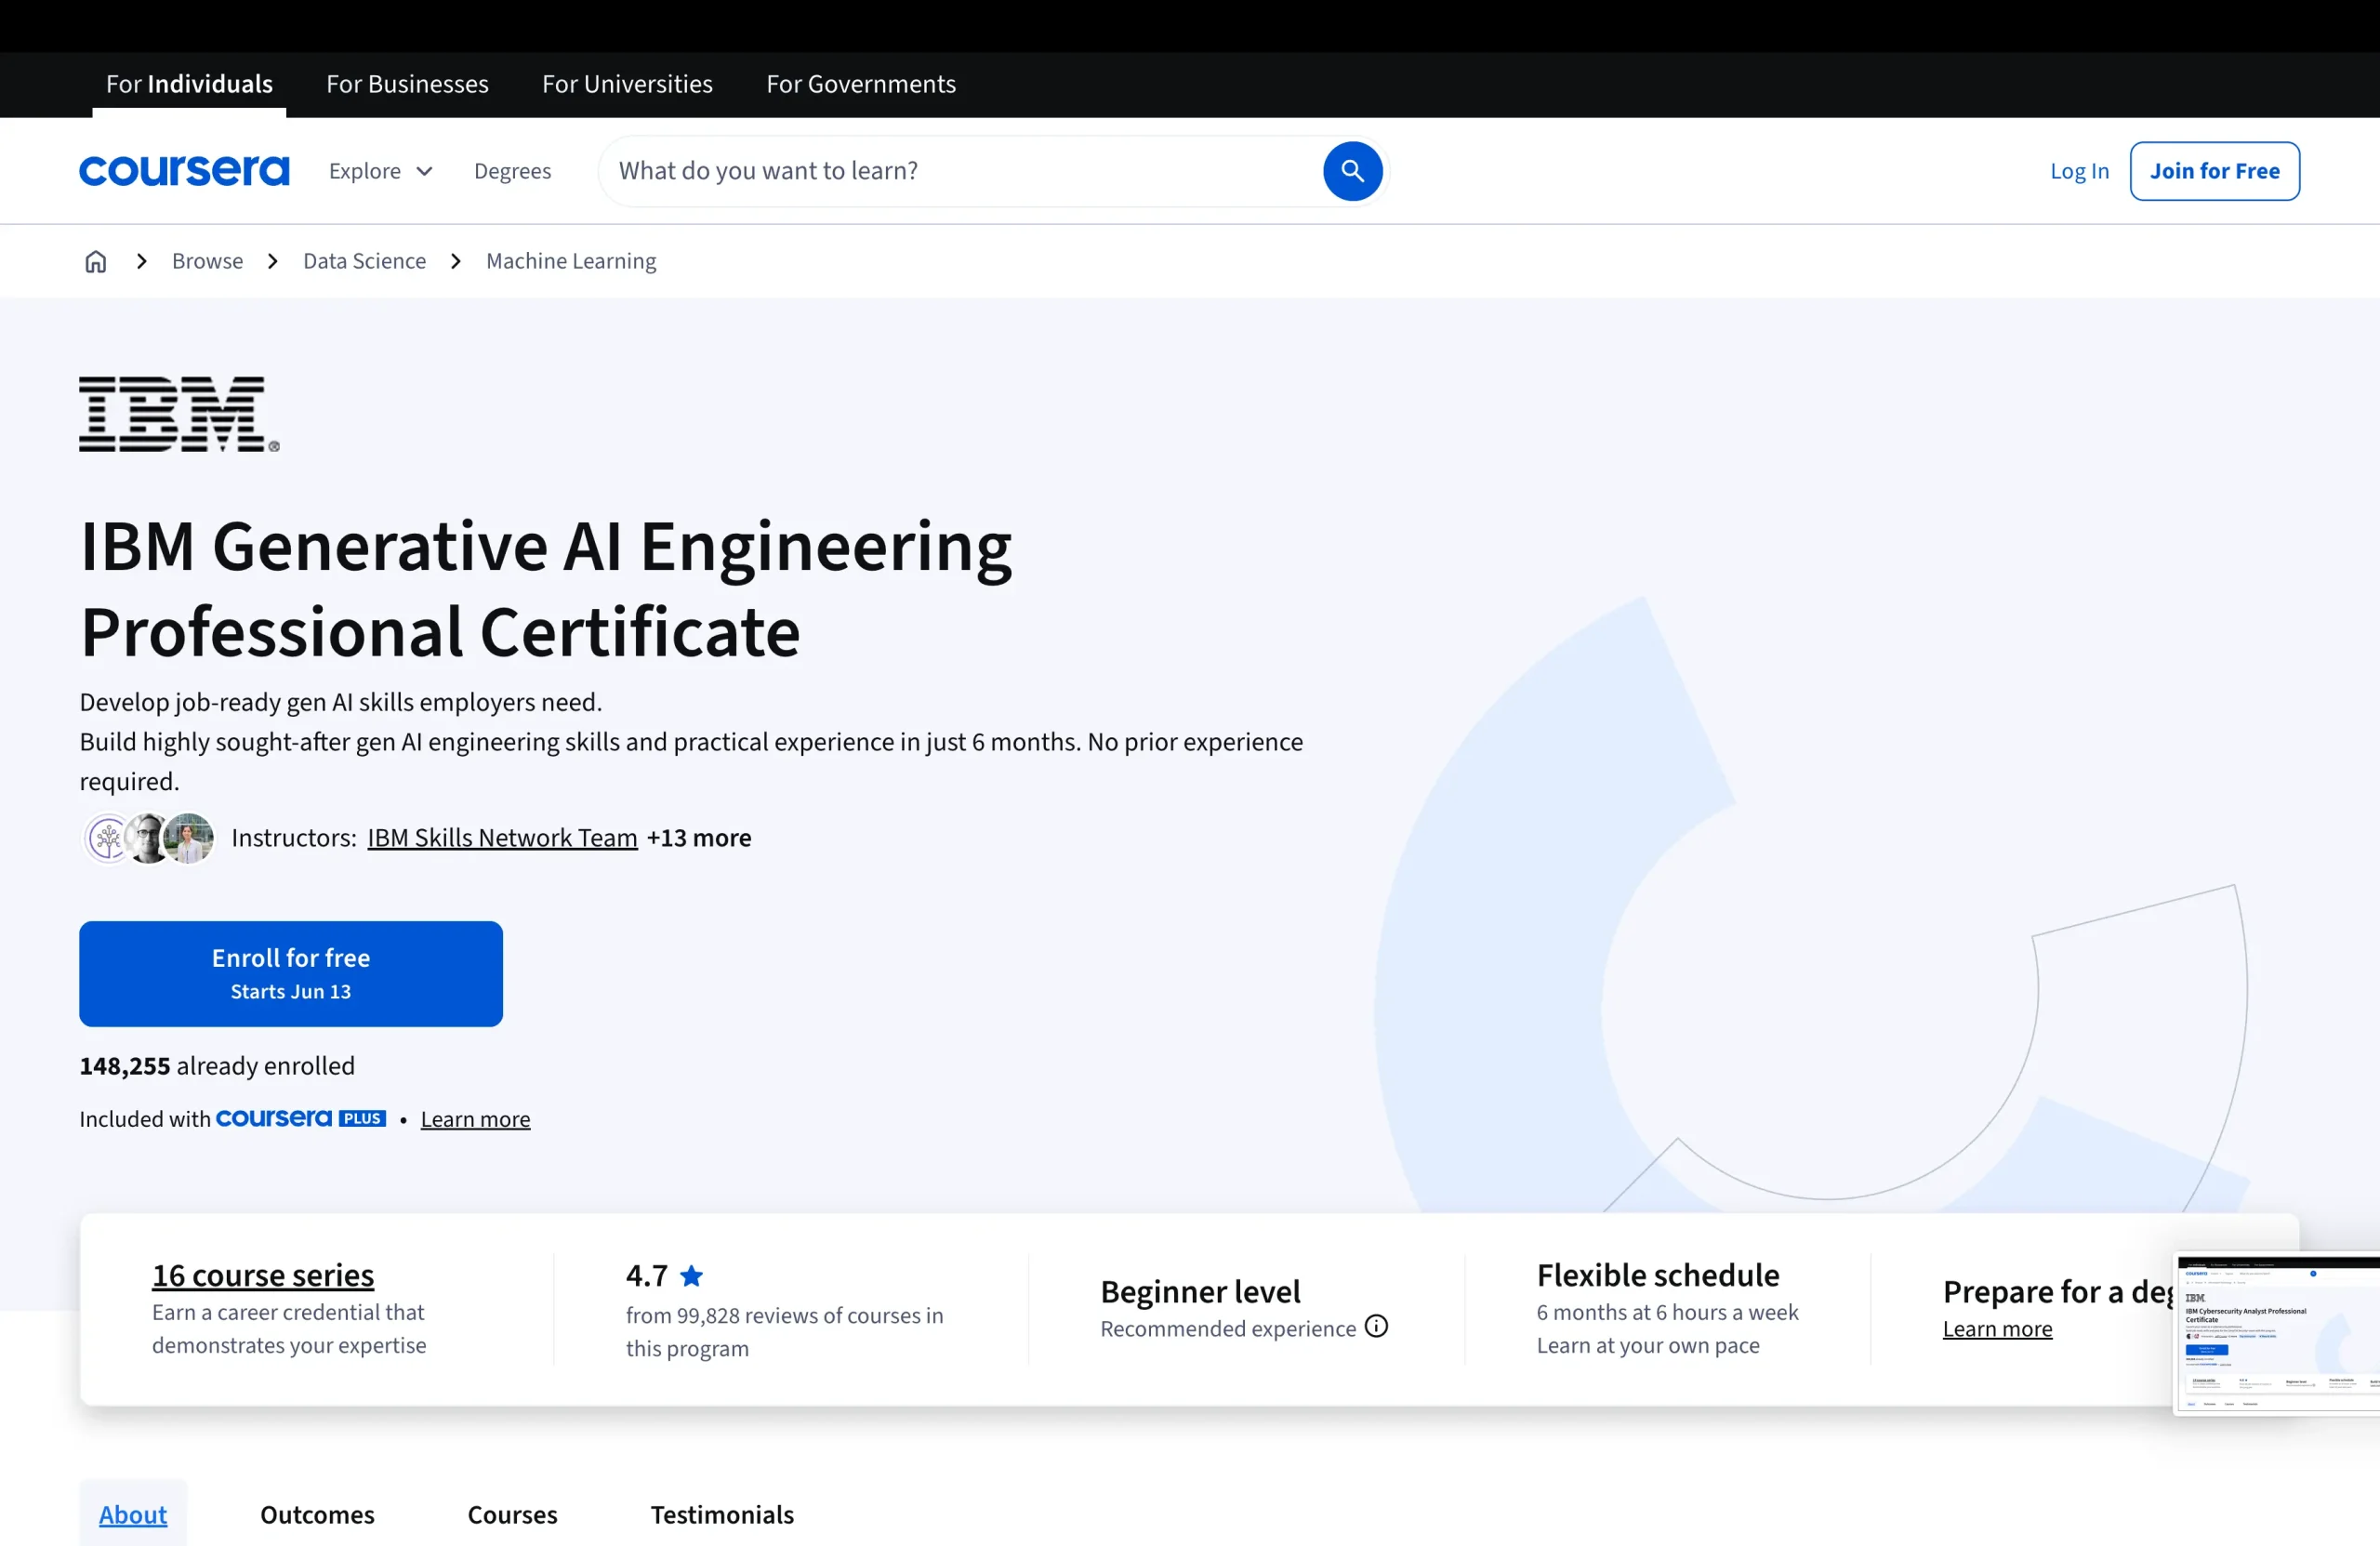
Task: Click the Coursera logo
Action: (184, 171)
